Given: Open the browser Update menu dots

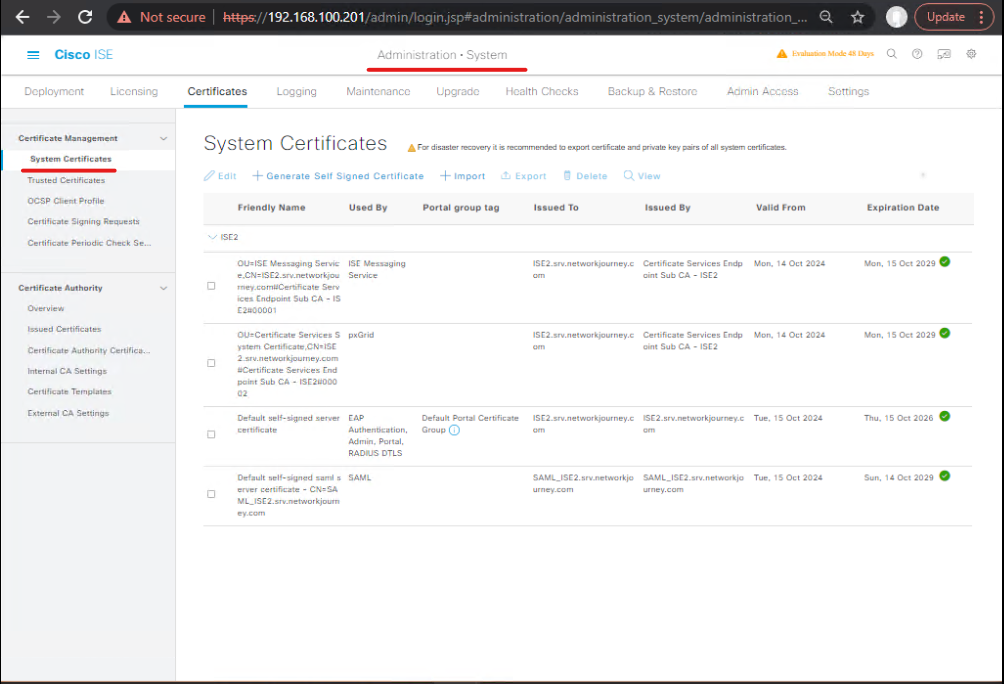Looking at the screenshot, I should pos(982,17).
